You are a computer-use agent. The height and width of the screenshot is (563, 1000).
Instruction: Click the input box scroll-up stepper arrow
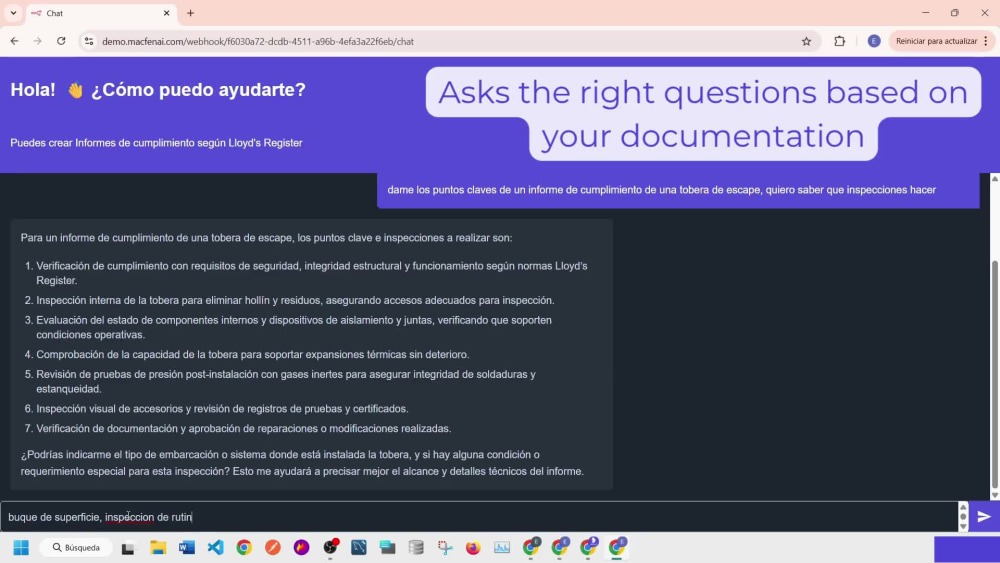click(x=963, y=508)
